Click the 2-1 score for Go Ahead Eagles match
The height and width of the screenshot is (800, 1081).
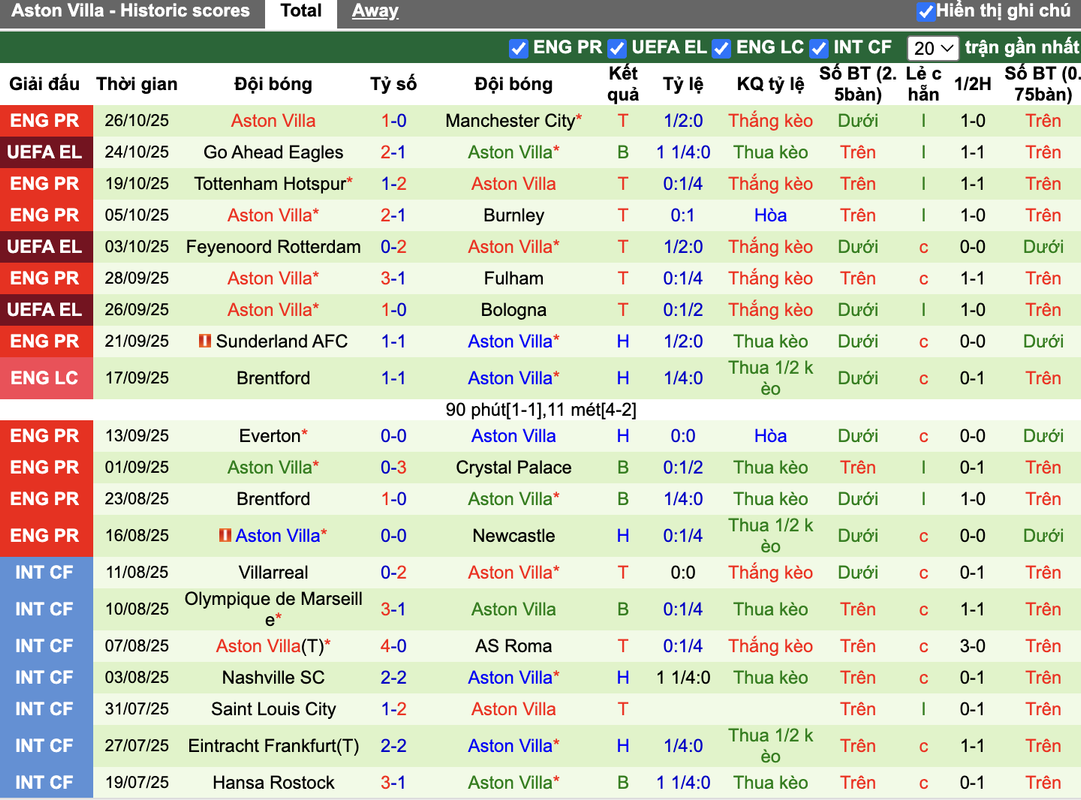(x=394, y=152)
